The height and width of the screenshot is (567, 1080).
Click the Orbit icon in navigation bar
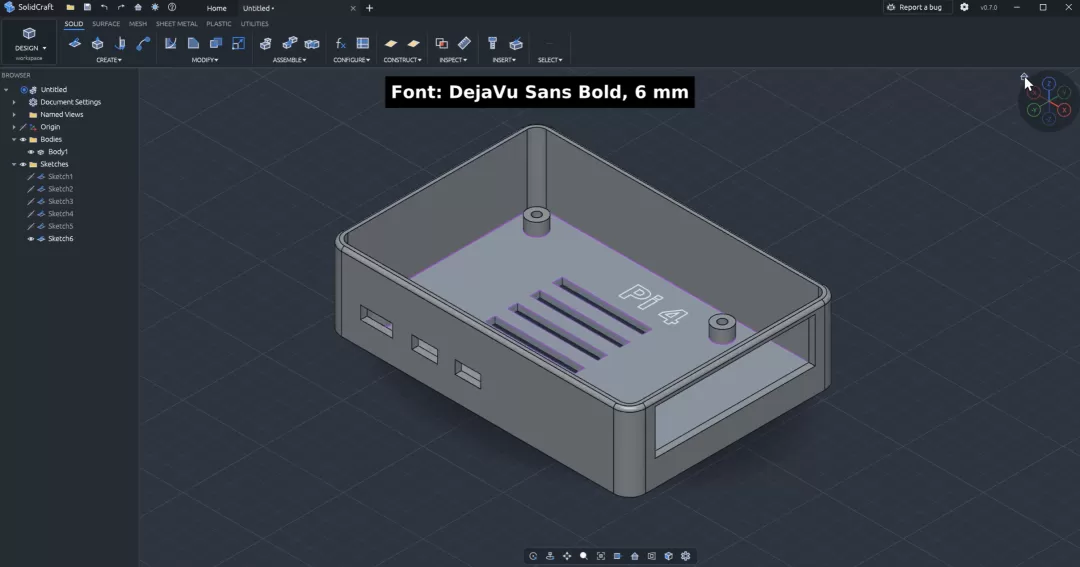[533, 556]
